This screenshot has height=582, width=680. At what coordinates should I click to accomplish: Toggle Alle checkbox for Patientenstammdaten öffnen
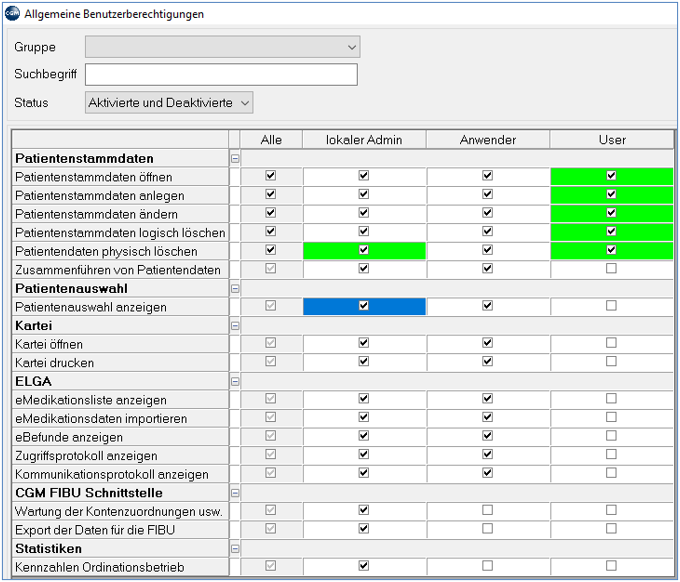tap(271, 176)
